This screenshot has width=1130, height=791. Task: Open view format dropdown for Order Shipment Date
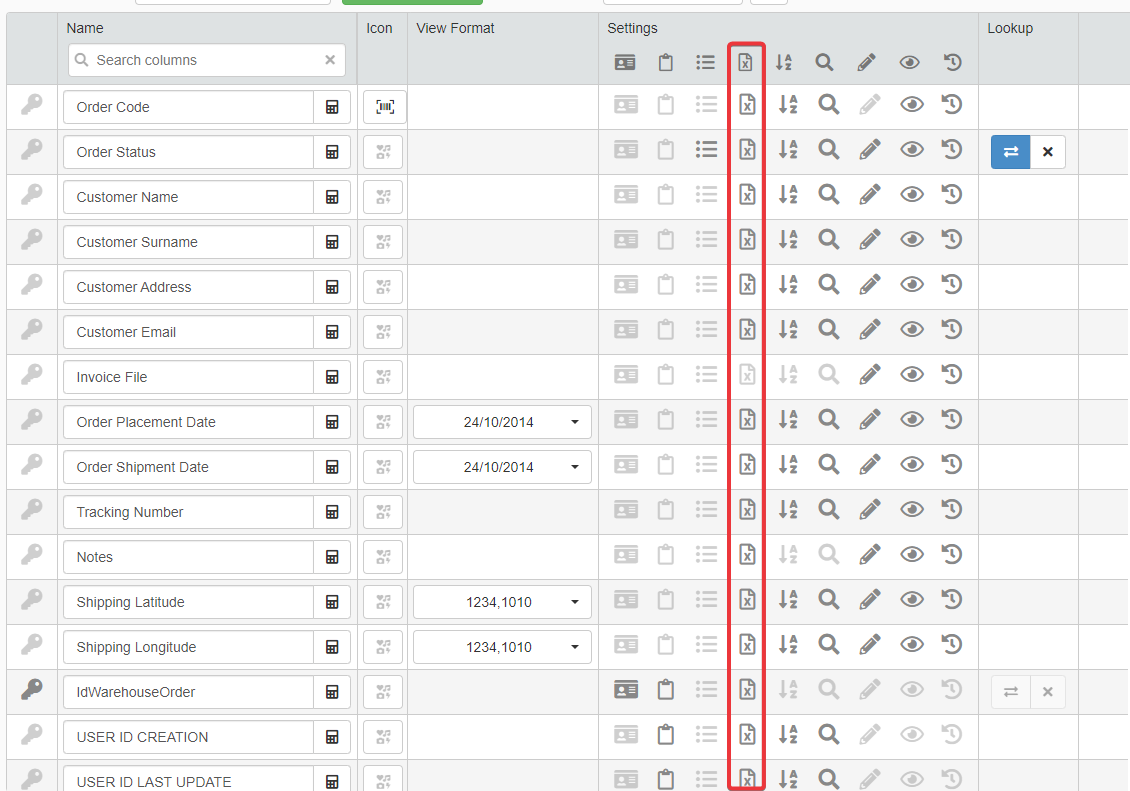[x=574, y=467]
